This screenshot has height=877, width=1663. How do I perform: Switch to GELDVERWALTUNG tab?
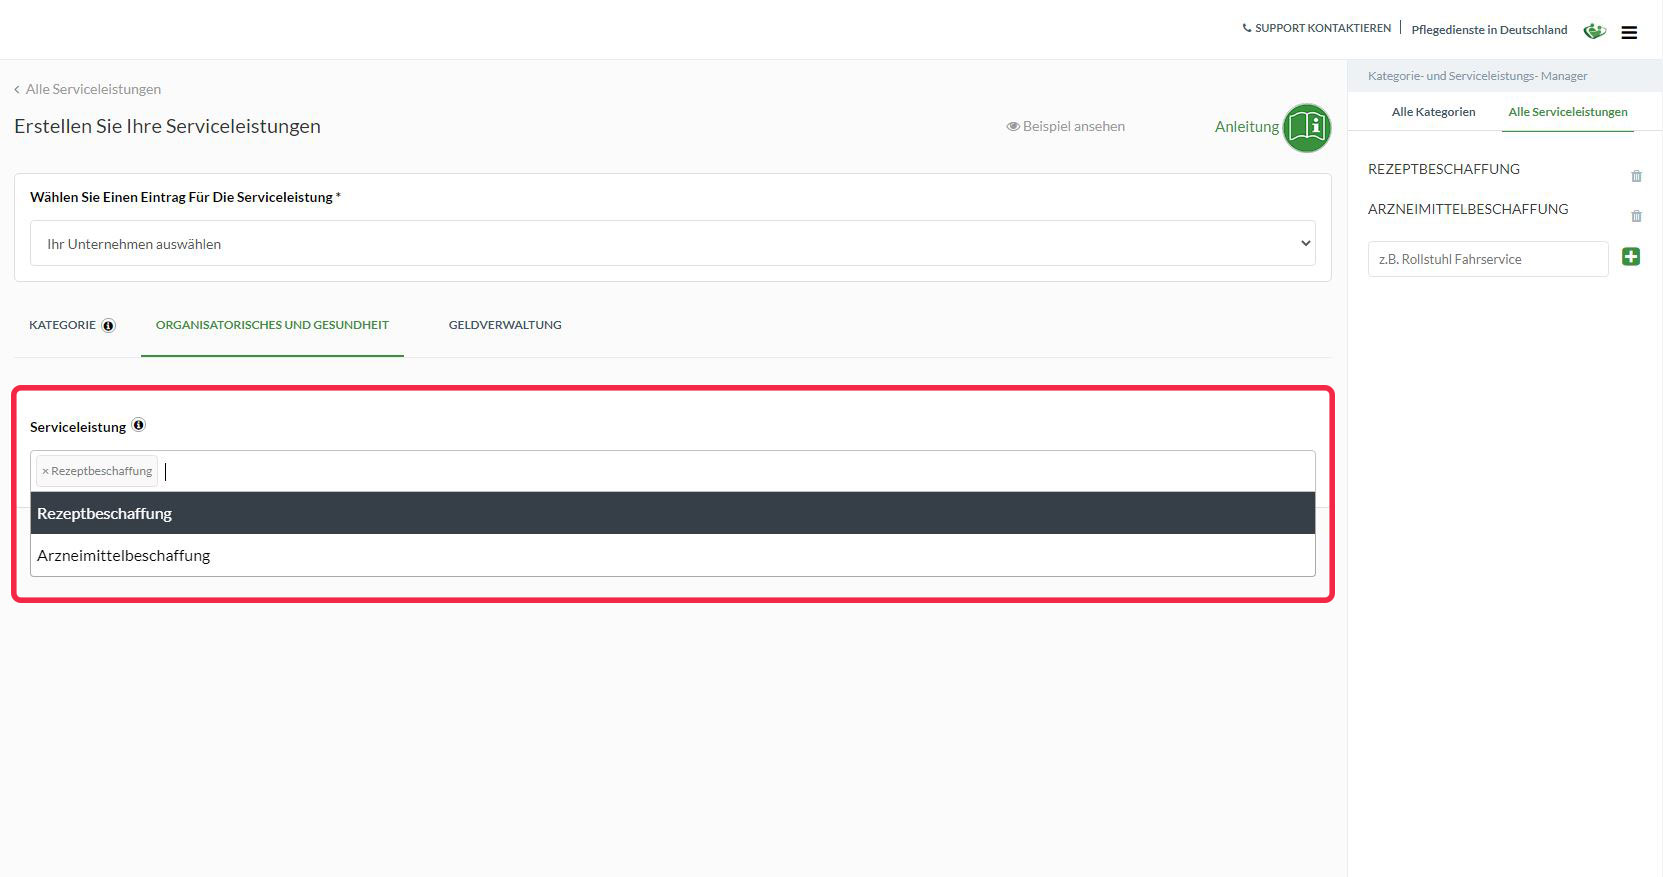click(505, 325)
